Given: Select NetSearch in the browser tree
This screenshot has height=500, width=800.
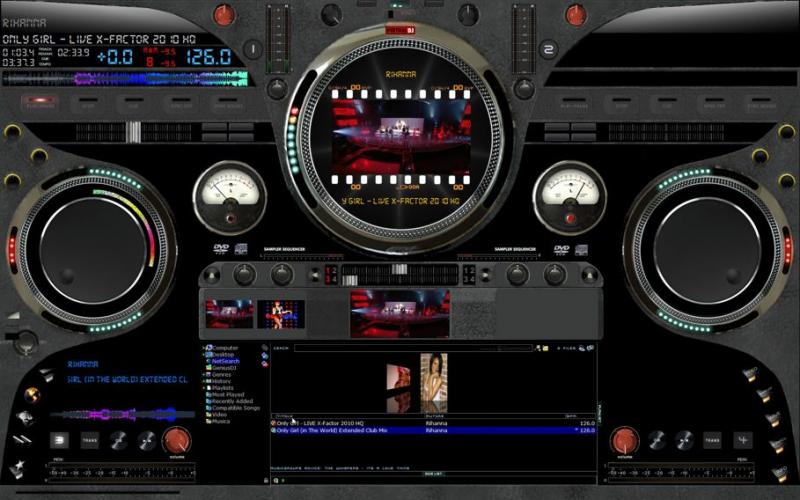Looking at the screenshot, I should (226, 361).
